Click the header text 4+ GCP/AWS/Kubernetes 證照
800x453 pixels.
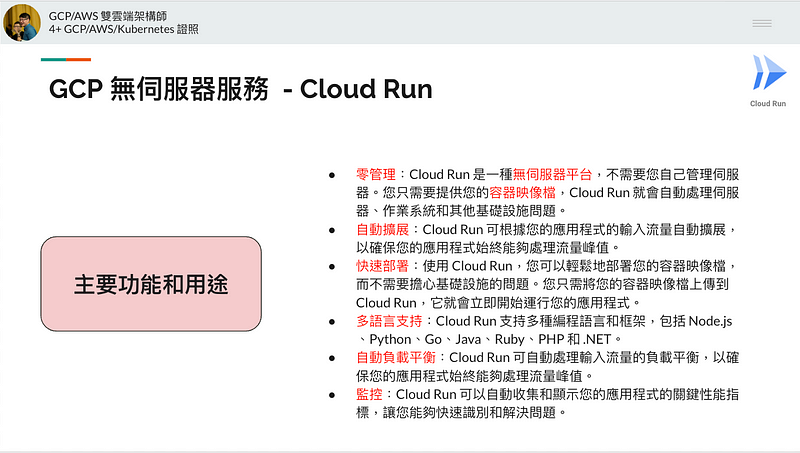point(123,30)
